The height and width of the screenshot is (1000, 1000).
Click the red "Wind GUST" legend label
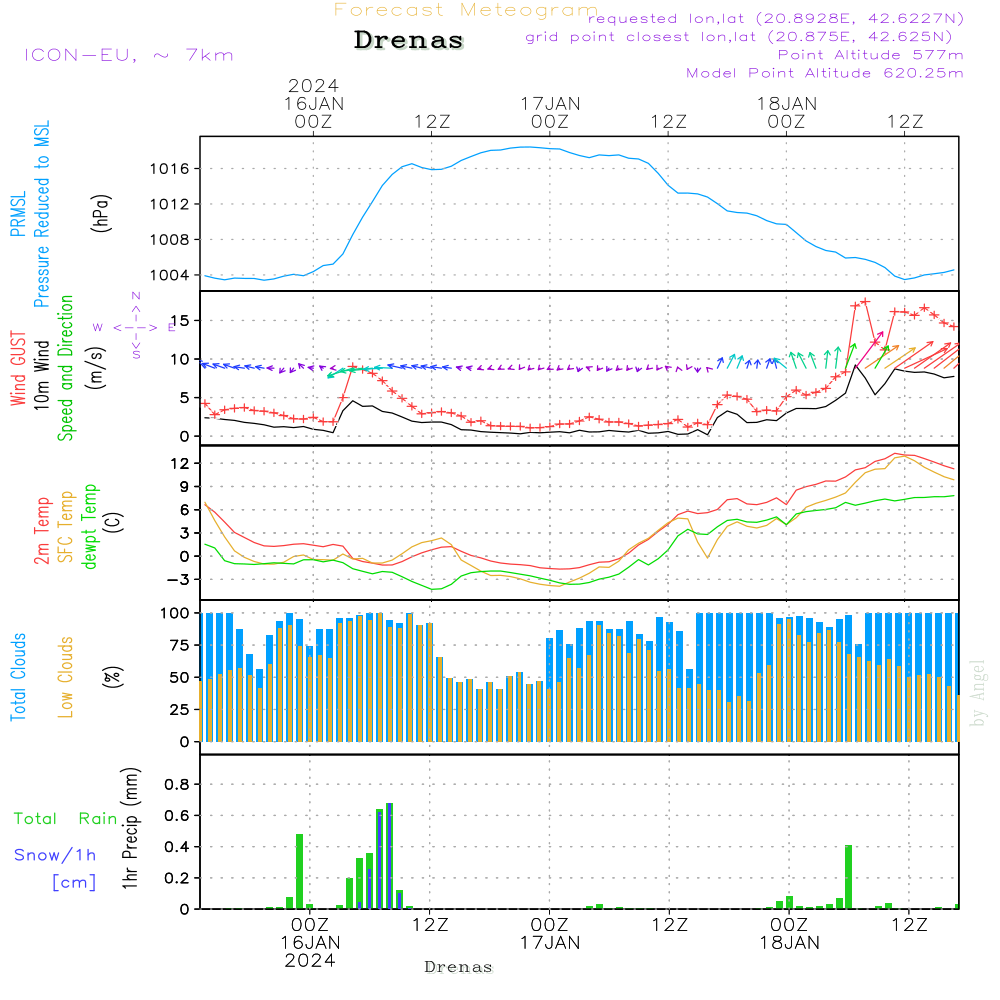coord(18,368)
